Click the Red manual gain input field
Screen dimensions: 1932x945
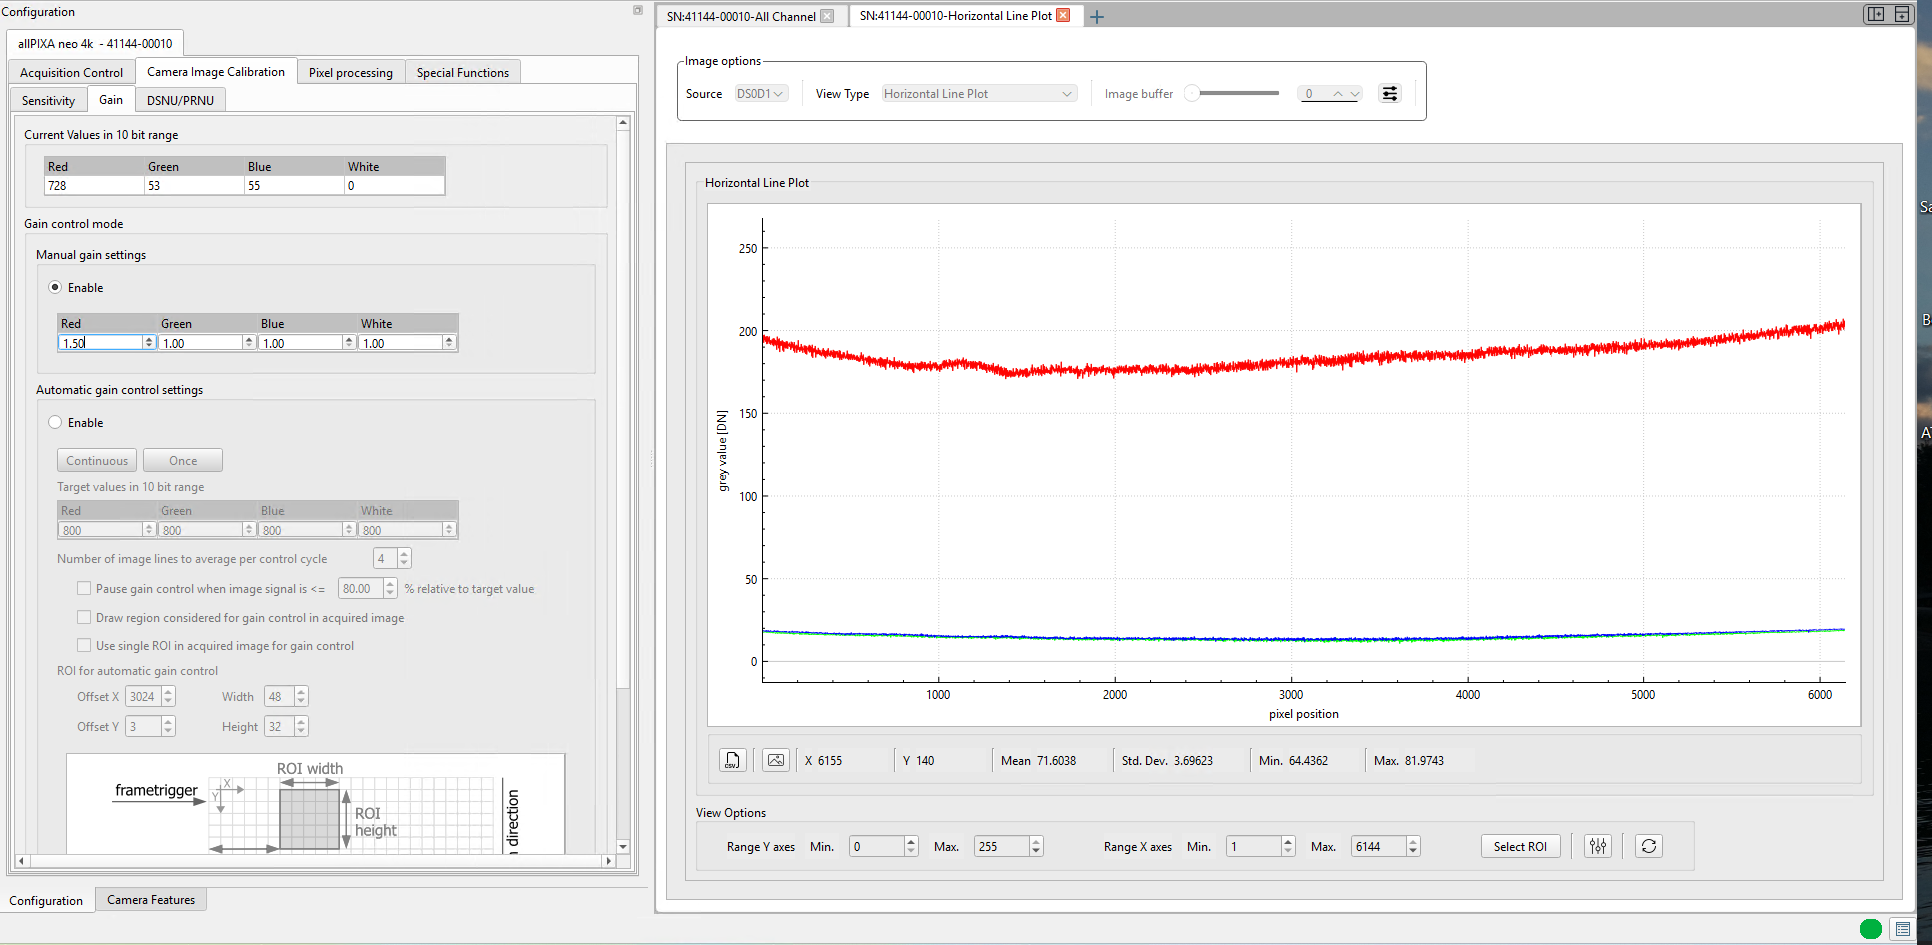click(101, 343)
